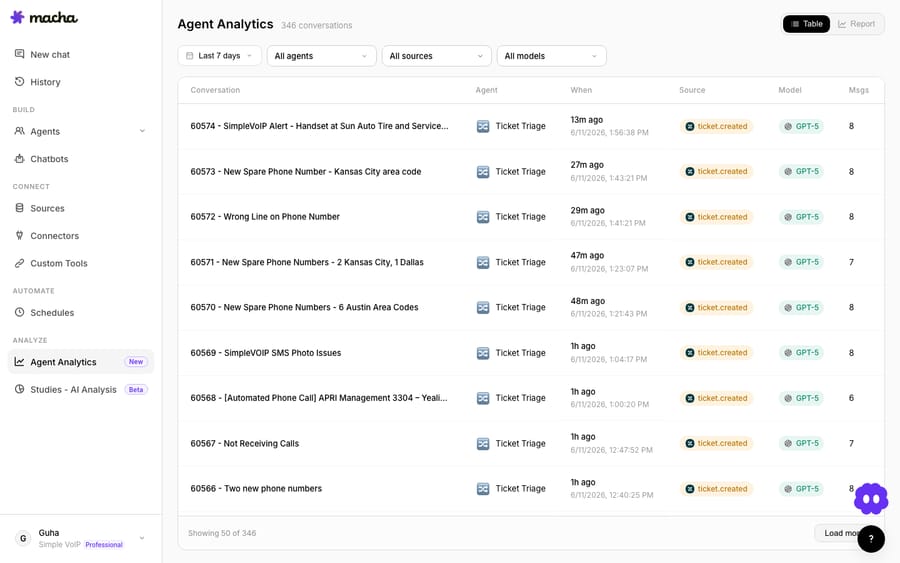Open Studies - AI Analysis page
This screenshot has height=563, width=900.
80,390
